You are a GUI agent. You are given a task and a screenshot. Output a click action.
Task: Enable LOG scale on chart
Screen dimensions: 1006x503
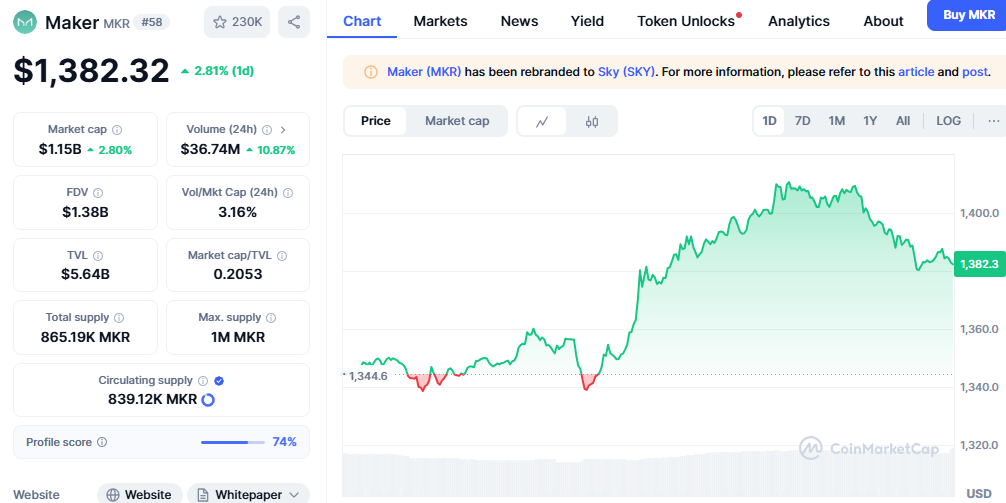(948, 121)
